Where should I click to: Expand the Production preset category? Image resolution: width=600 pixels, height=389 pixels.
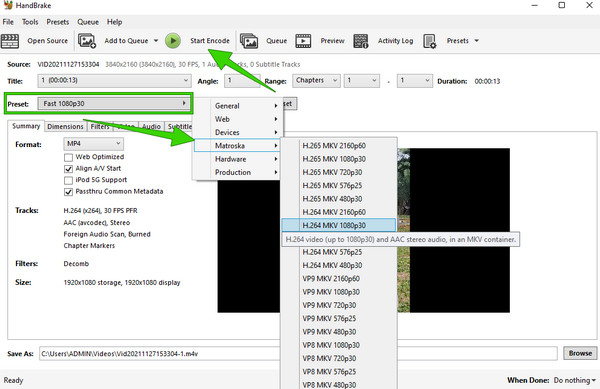click(x=236, y=173)
